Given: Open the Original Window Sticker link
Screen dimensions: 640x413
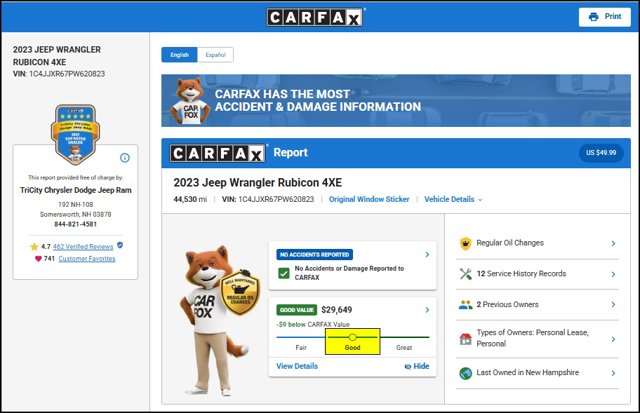Looking at the screenshot, I should coord(369,199).
